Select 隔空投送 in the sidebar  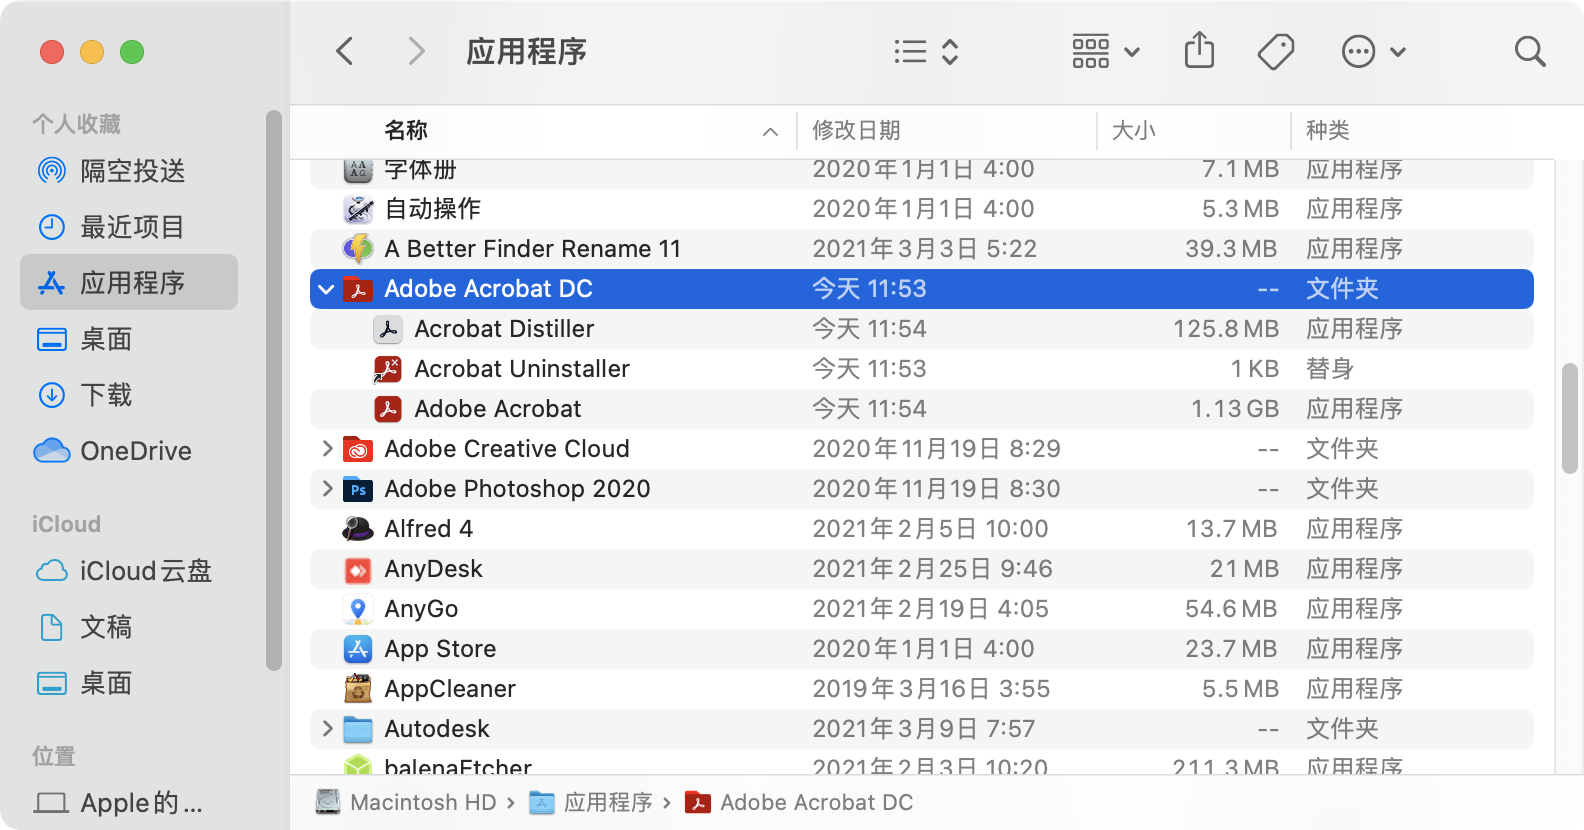point(129,171)
